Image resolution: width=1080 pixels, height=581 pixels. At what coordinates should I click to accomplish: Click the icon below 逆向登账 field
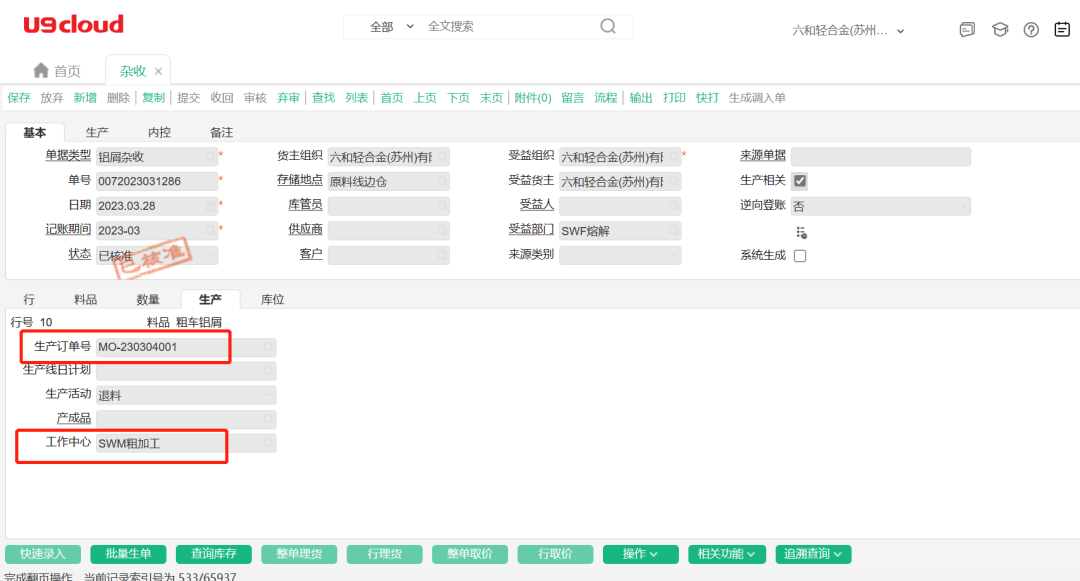pyautogui.click(x=801, y=233)
